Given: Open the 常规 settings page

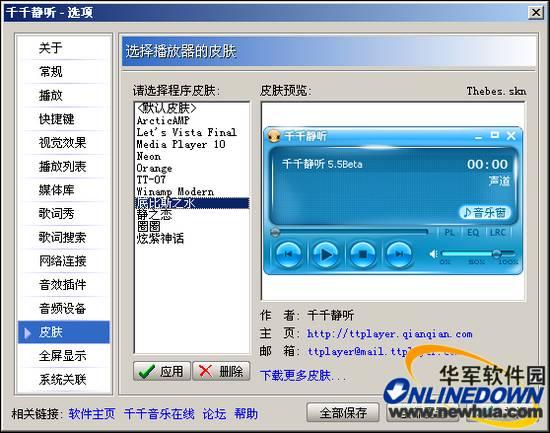Looking at the screenshot, I should 63,72.
